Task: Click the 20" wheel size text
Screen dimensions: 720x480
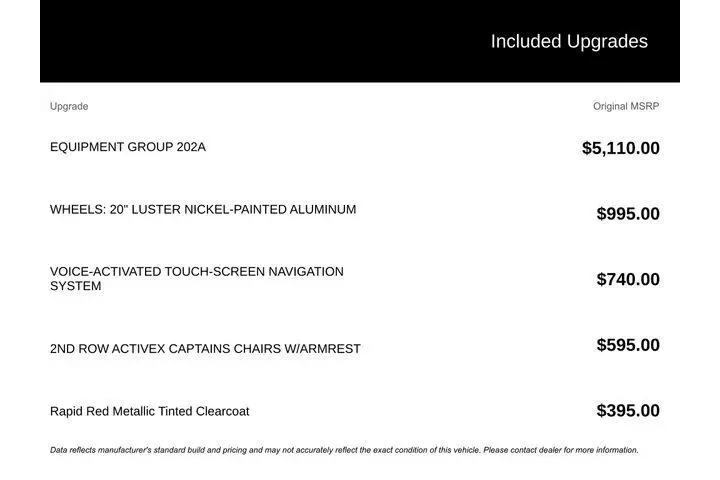Action: coord(119,209)
